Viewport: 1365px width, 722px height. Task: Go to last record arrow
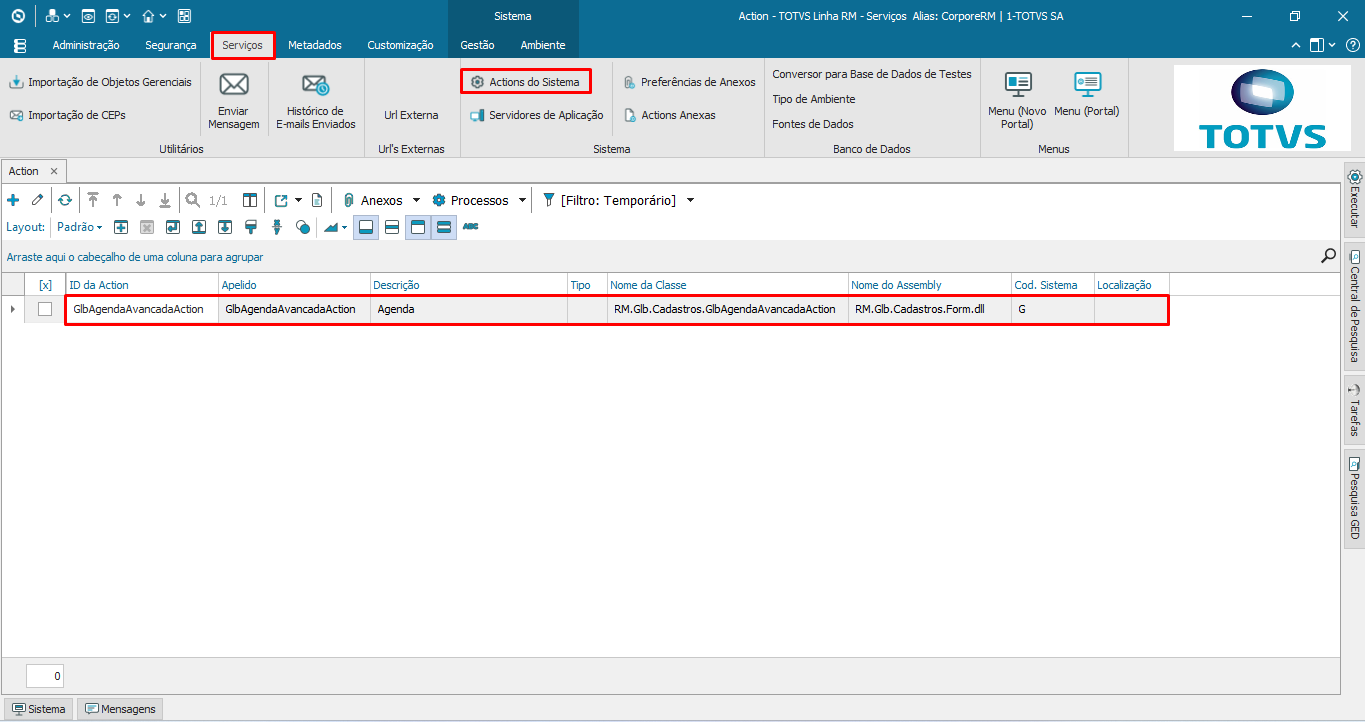coord(165,200)
